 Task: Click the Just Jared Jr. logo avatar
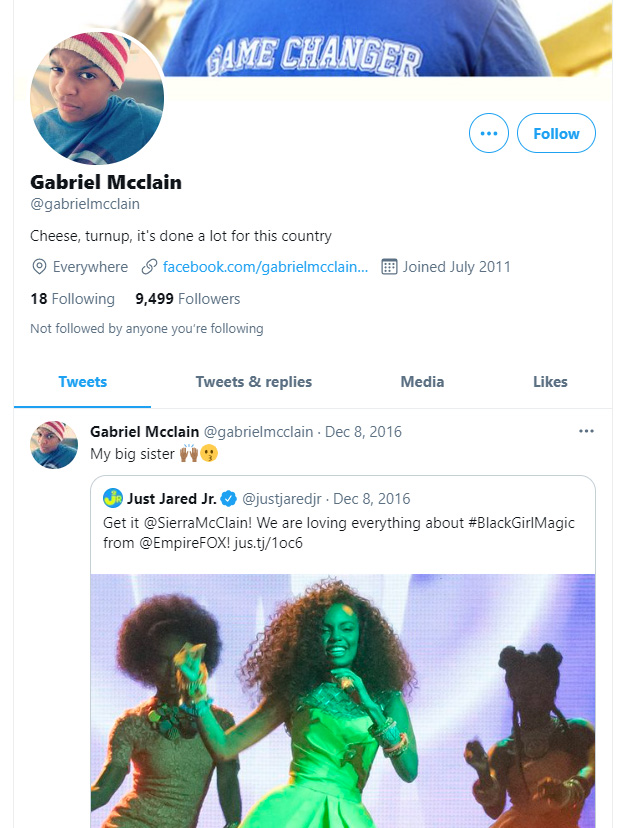point(112,498)
